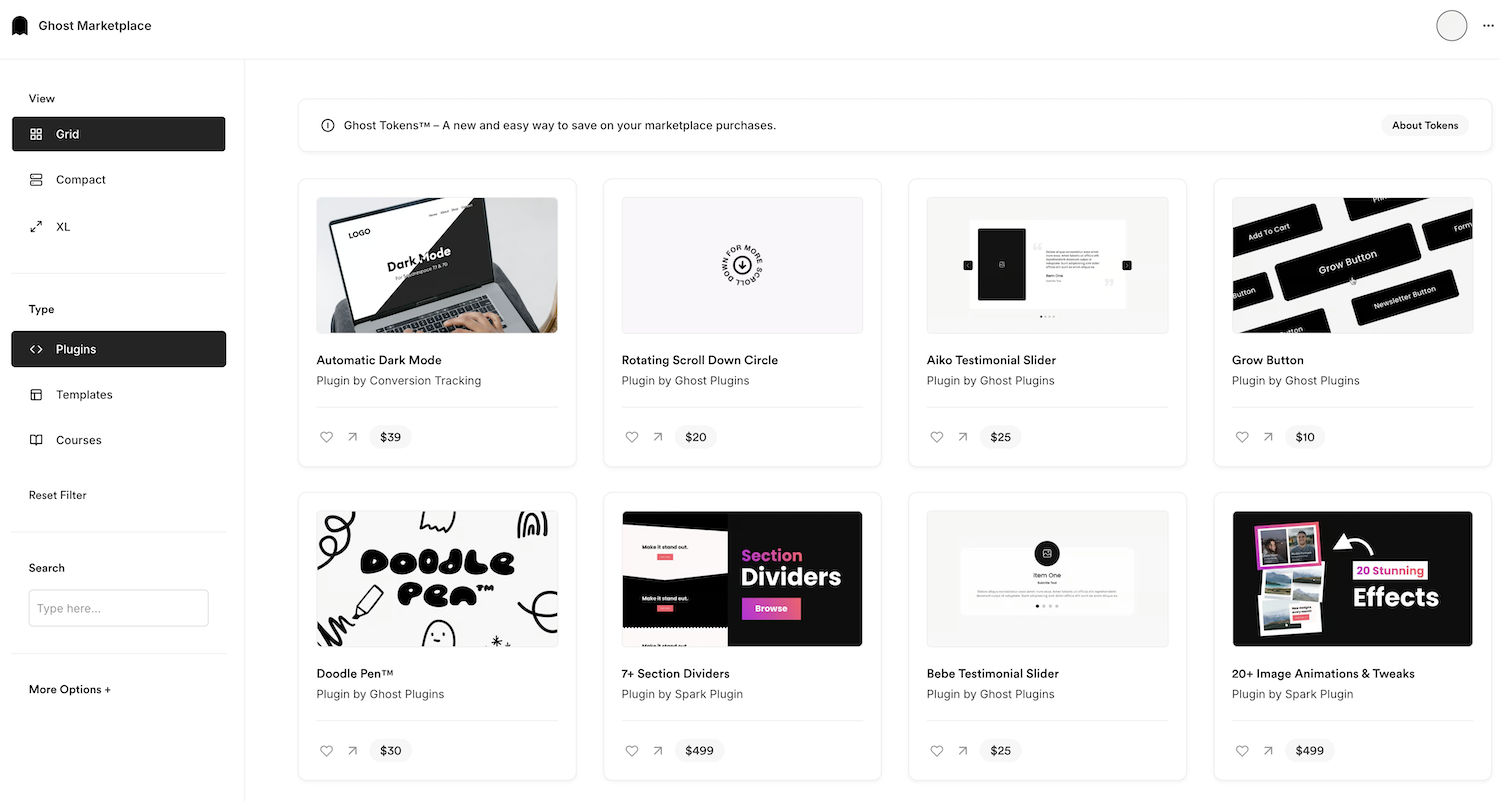Click the $10 price on Grow Button
The image size is (1500, 801).
coord(1305,437)
